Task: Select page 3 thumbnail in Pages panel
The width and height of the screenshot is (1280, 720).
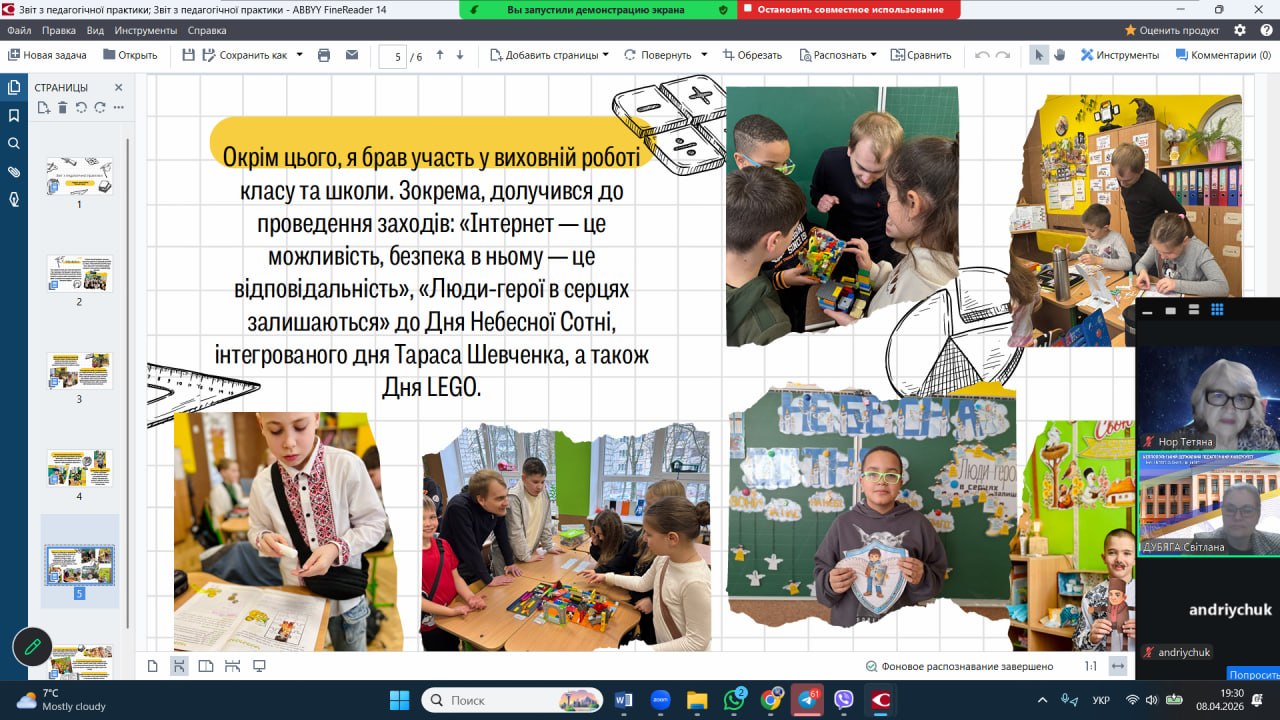Action: 79,371
